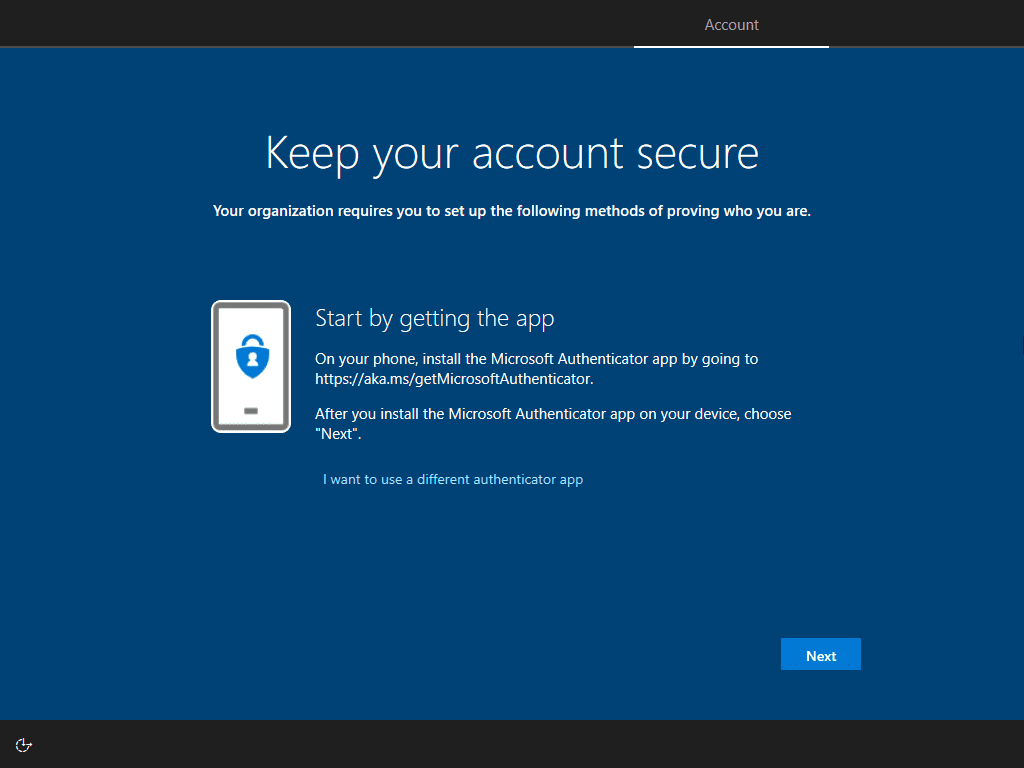Click the 'Your organization requires you' subtitle
This screenshot has width=1024, height=768.
click(512, 211)
